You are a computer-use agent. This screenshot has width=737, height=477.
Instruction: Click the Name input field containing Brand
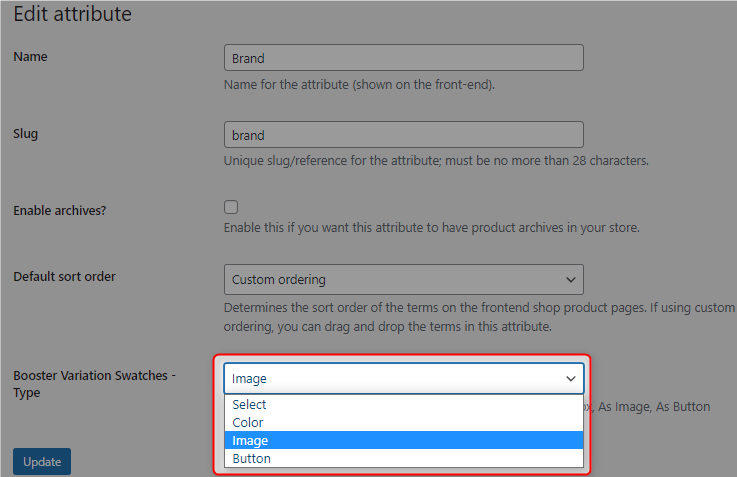tap(404, 58)
